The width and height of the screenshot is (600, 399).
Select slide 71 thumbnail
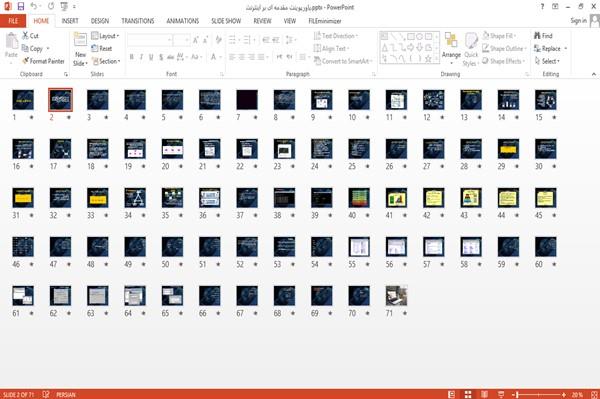pos(396,296)
